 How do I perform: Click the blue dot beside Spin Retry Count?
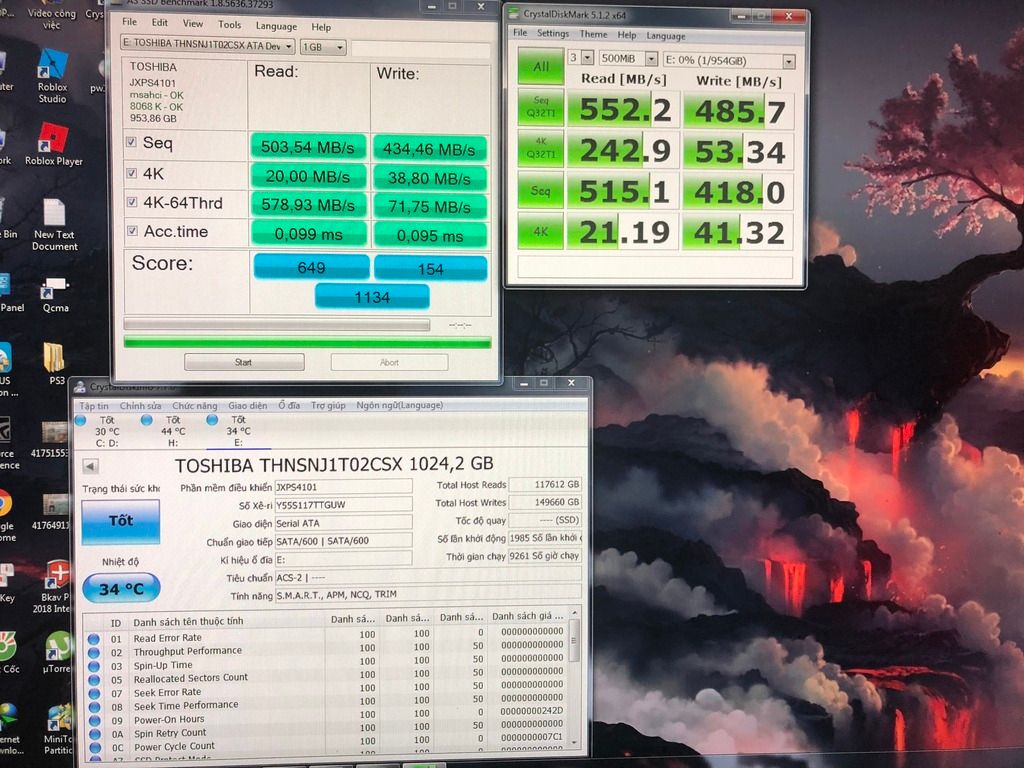(x=95, y=735)
